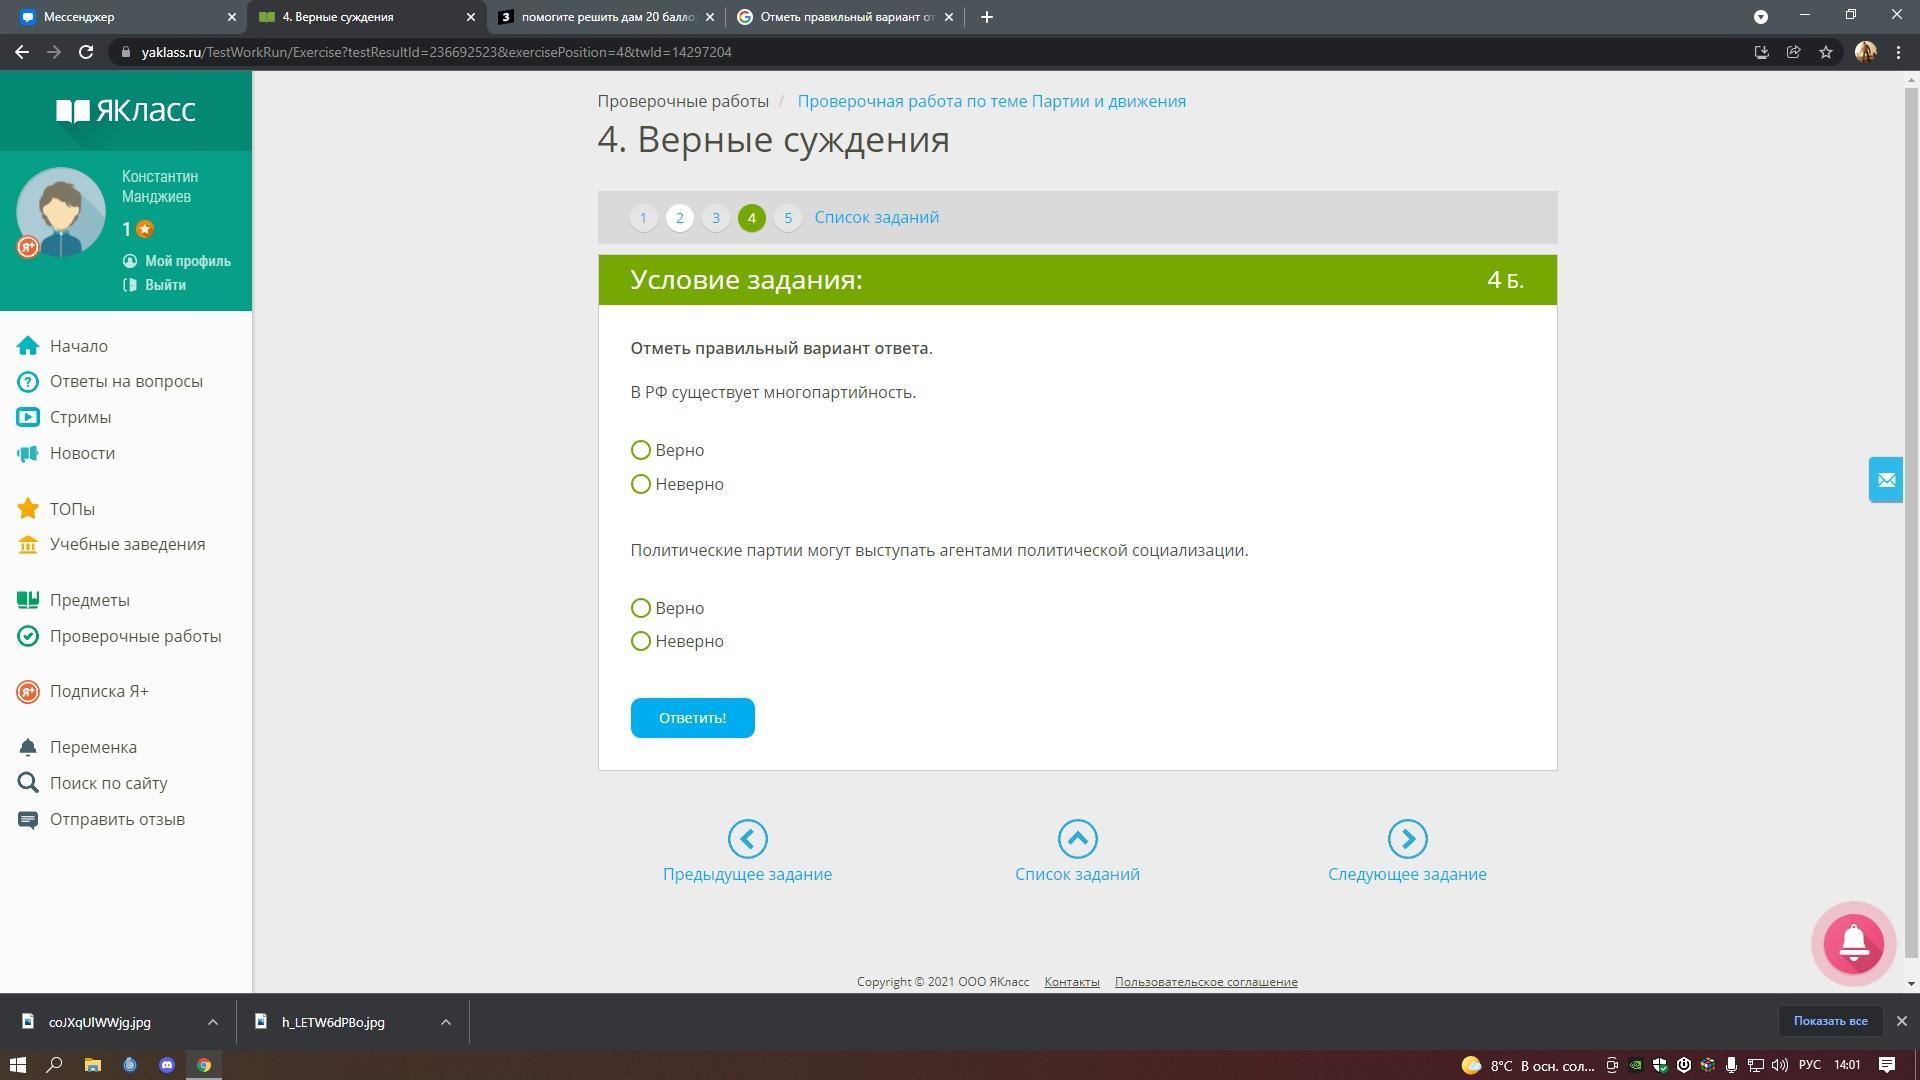This screenshot has width=1920, height=1080.
Task: Click the ЯКласс logo
Action: click(x=126, y=110)
